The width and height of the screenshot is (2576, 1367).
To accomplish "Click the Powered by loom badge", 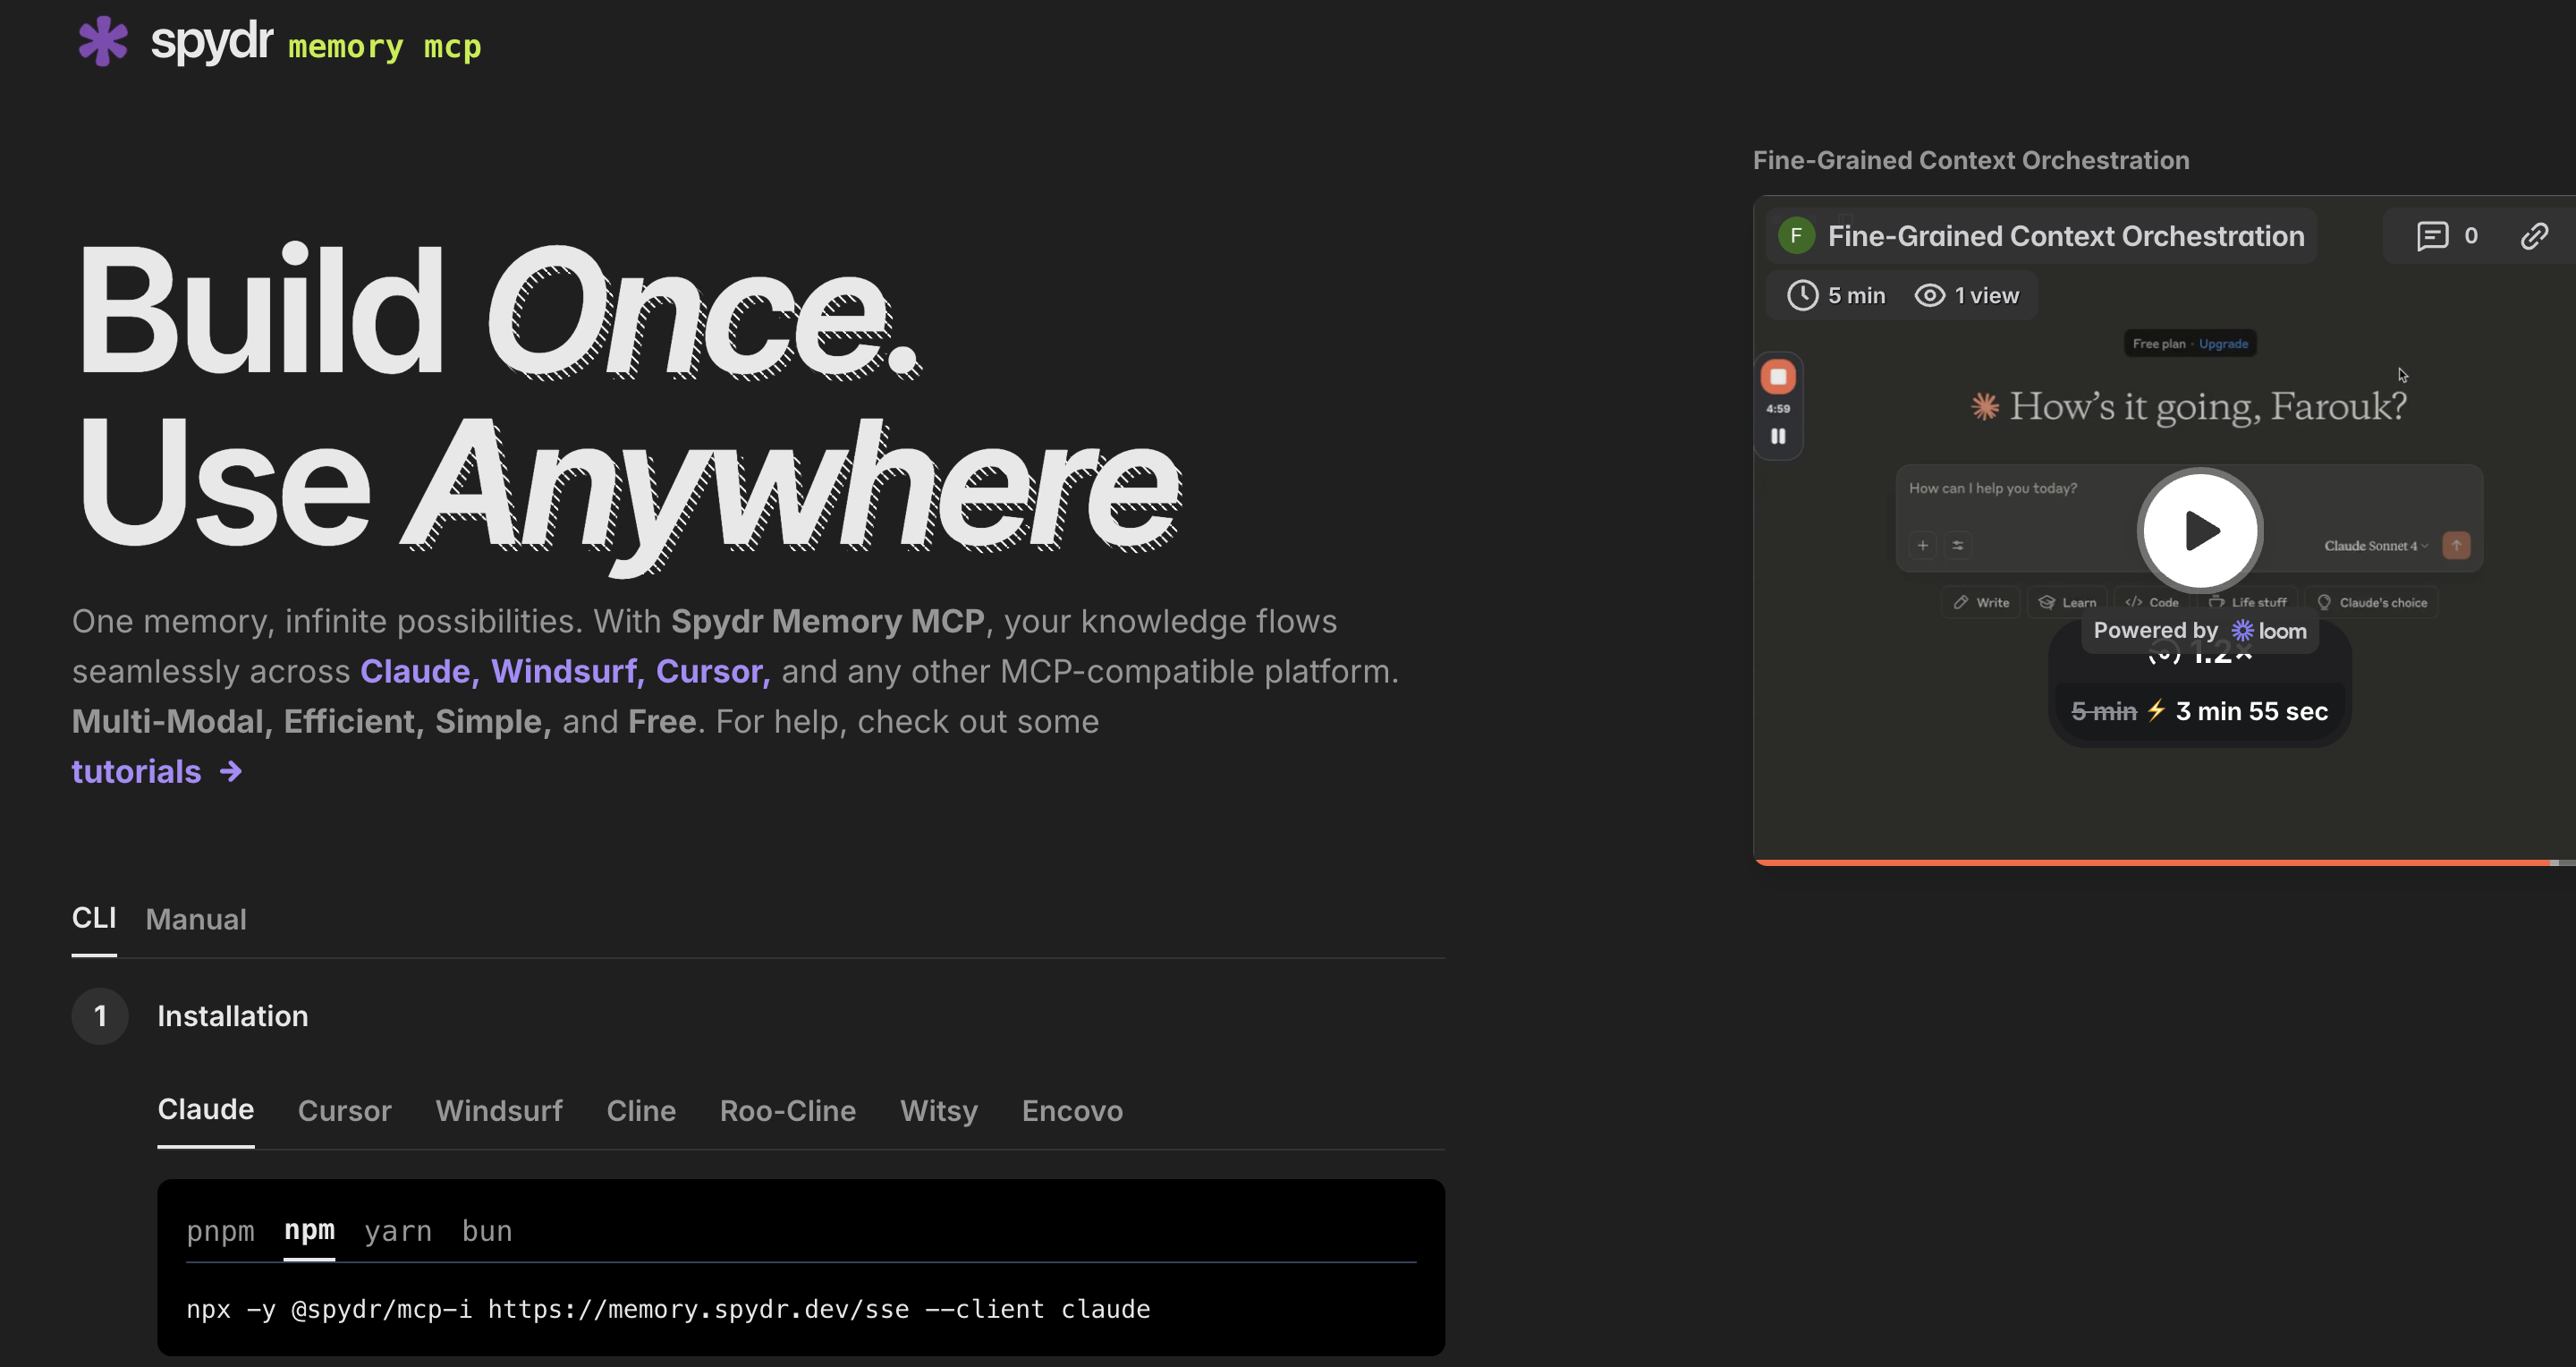I will tap(2200, 631).
